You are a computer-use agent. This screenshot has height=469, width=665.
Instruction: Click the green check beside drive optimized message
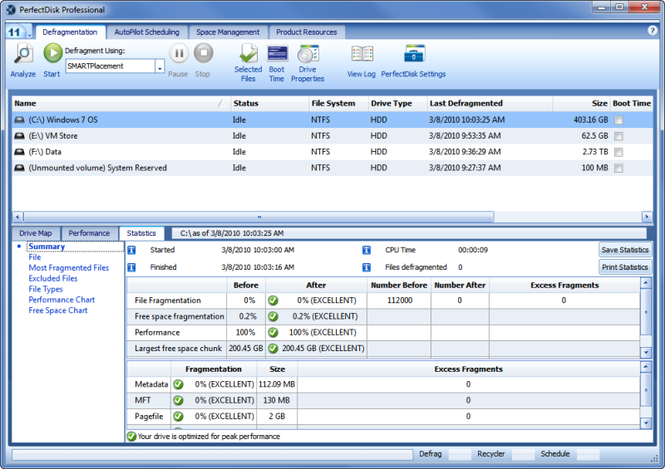131,436
